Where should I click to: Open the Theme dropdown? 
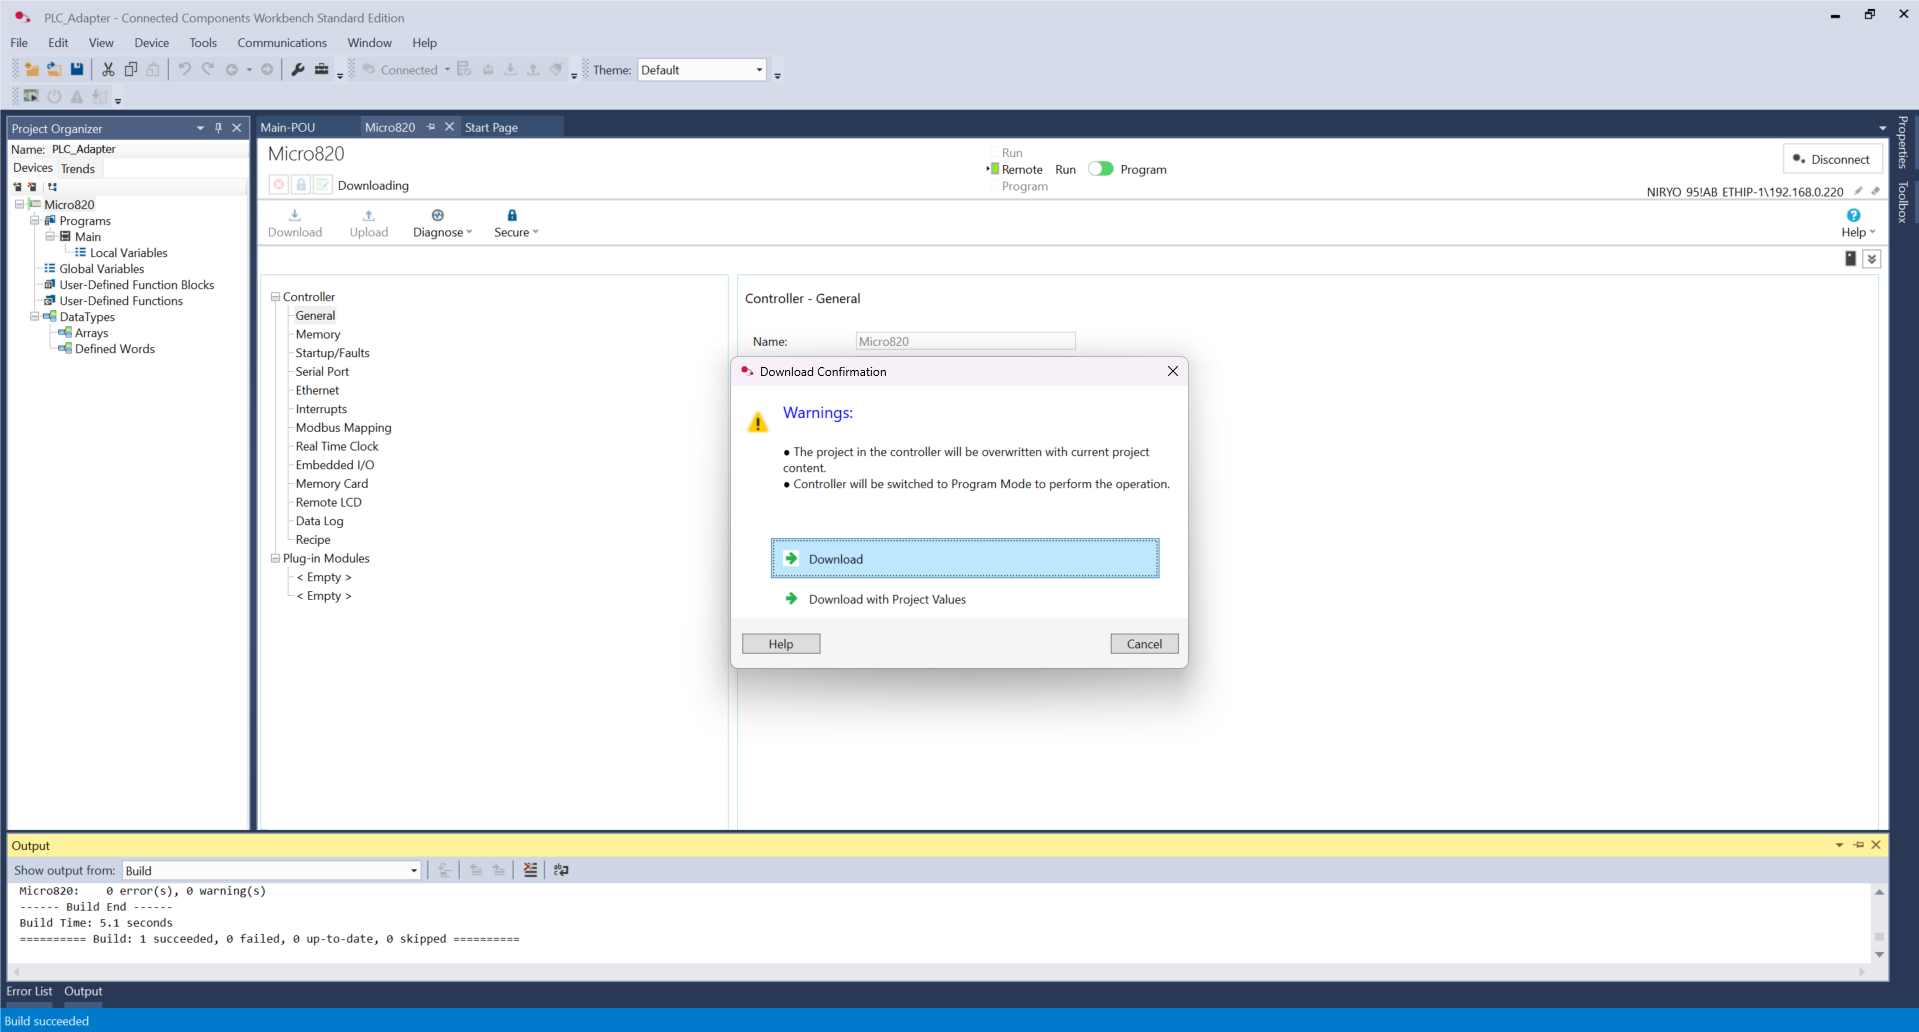pyautogui.click(x=759, y=70)
